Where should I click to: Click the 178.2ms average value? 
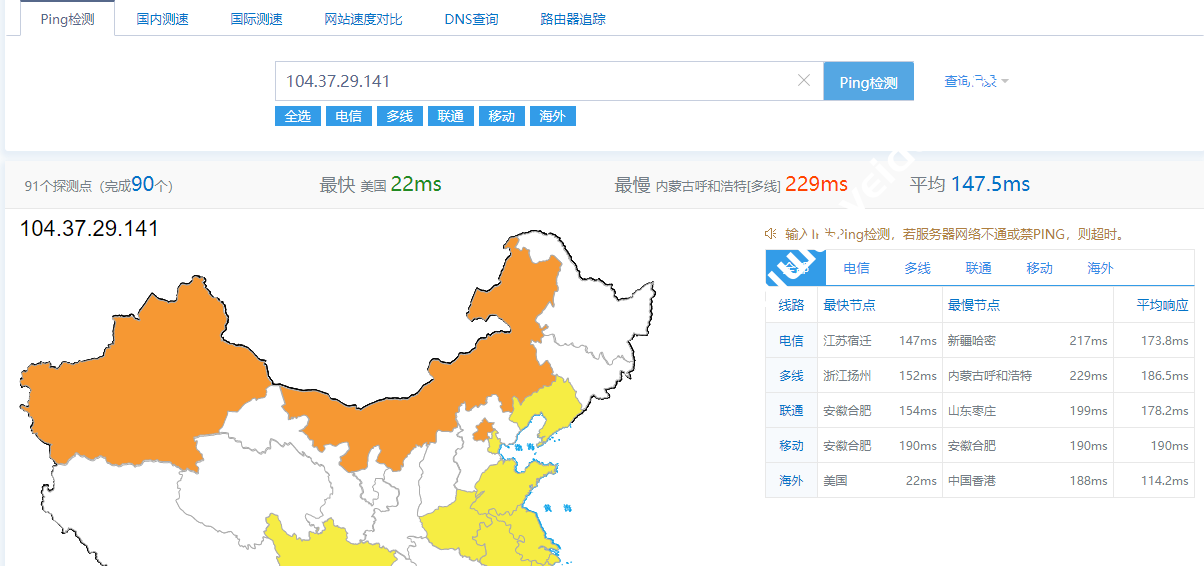[1164, 411]
